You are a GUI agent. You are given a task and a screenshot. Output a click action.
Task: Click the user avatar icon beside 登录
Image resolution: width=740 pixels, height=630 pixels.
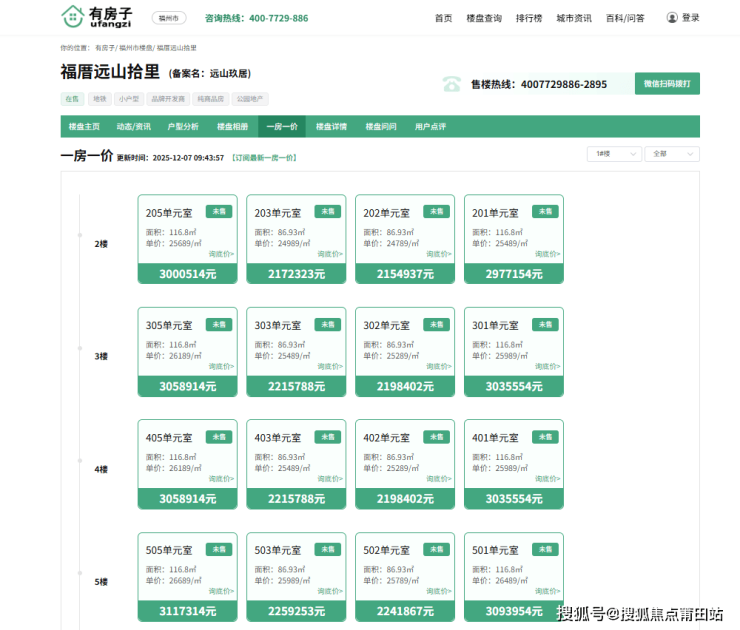[x=672, y=18]
